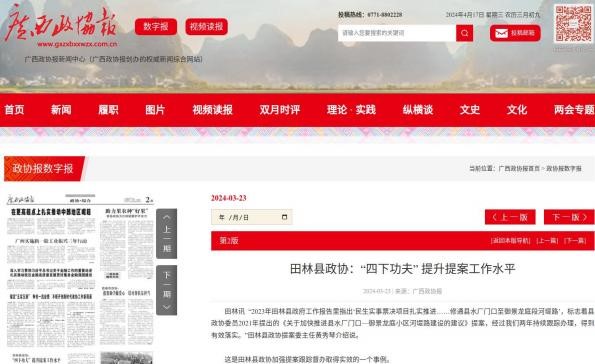Click the red search magnifier button
The image size is (595, 364).
coord(464,33)
